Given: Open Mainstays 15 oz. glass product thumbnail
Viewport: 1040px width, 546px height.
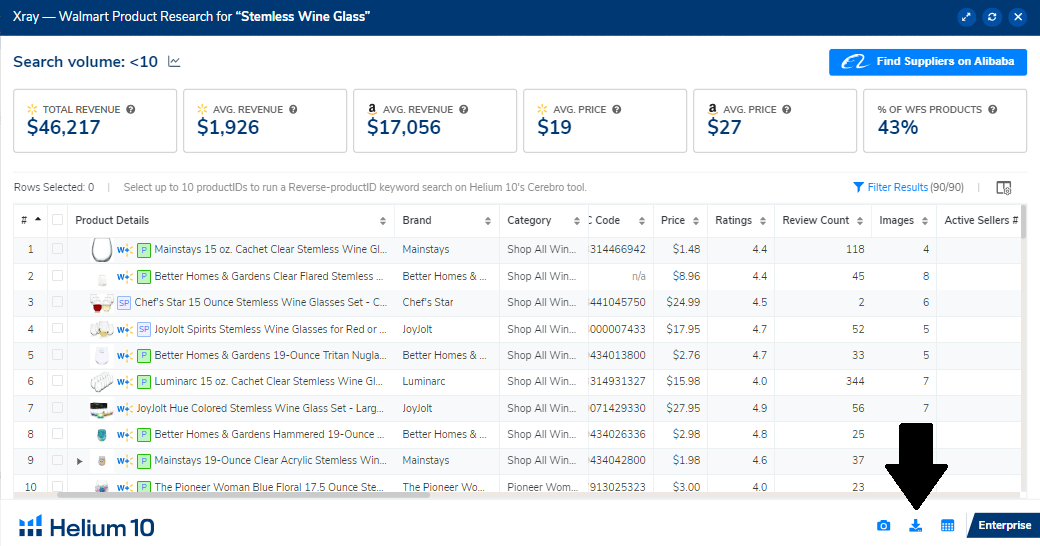Looking at the screenshot, I should 101,249.
